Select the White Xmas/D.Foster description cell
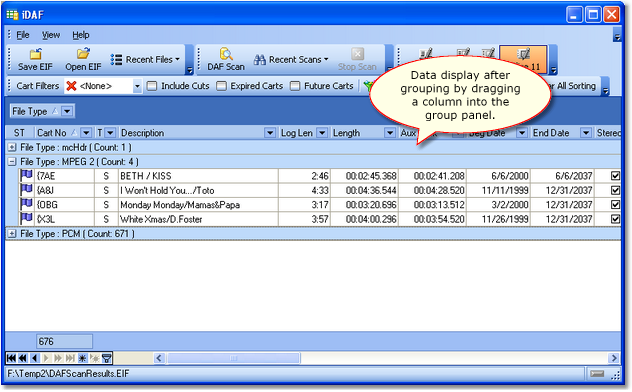 click(198, 219)
